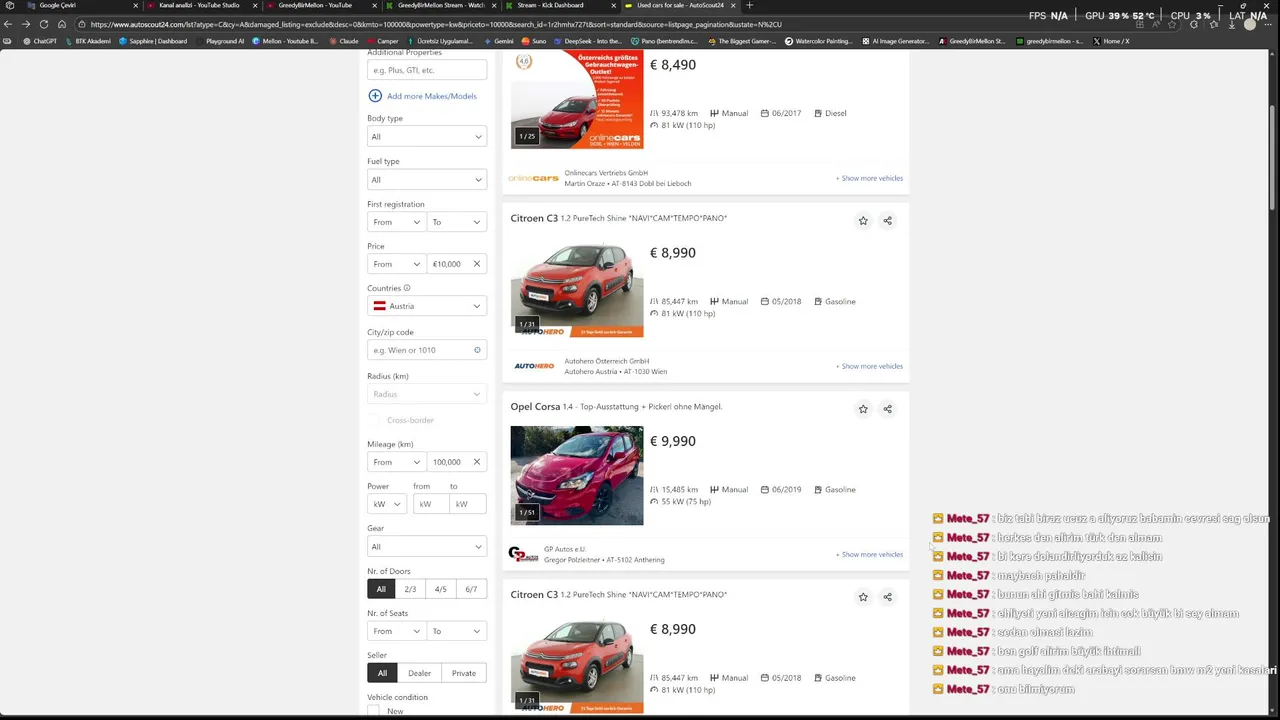The width and height of the screenshot is (1280, 720).
Task: Open First registration To dropdown
Action: coord(456,222)
